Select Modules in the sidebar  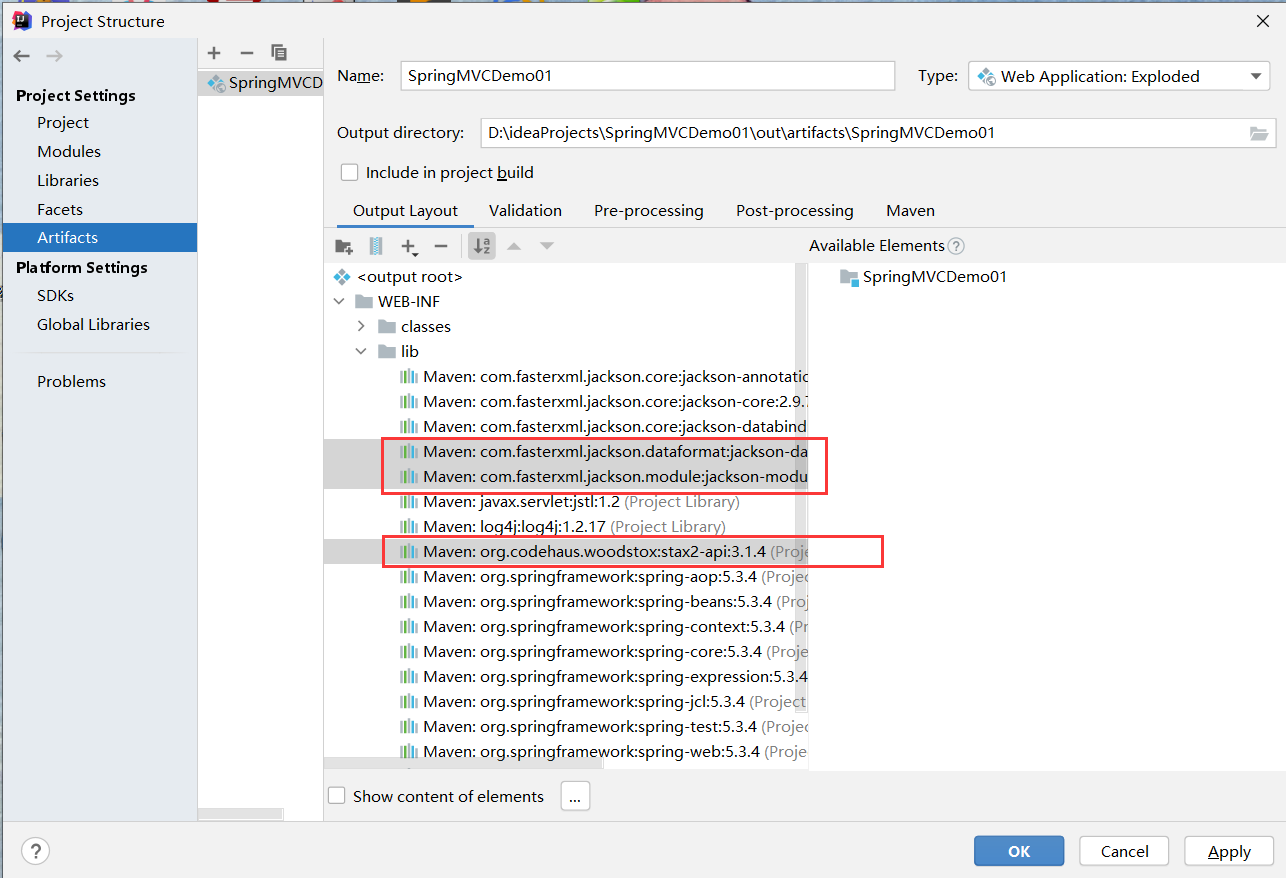[69, 152]
